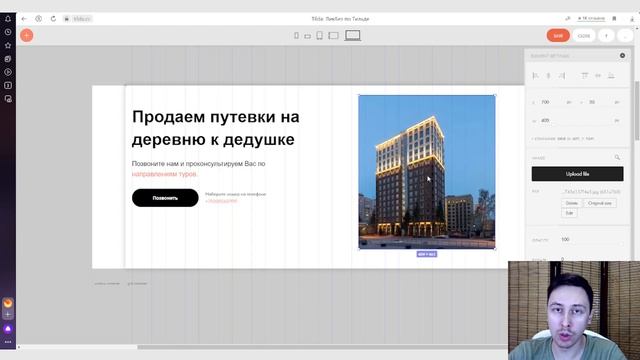Align the element to the left edge
Viewport: 640px width, 360px height.
tap(536, 76)
